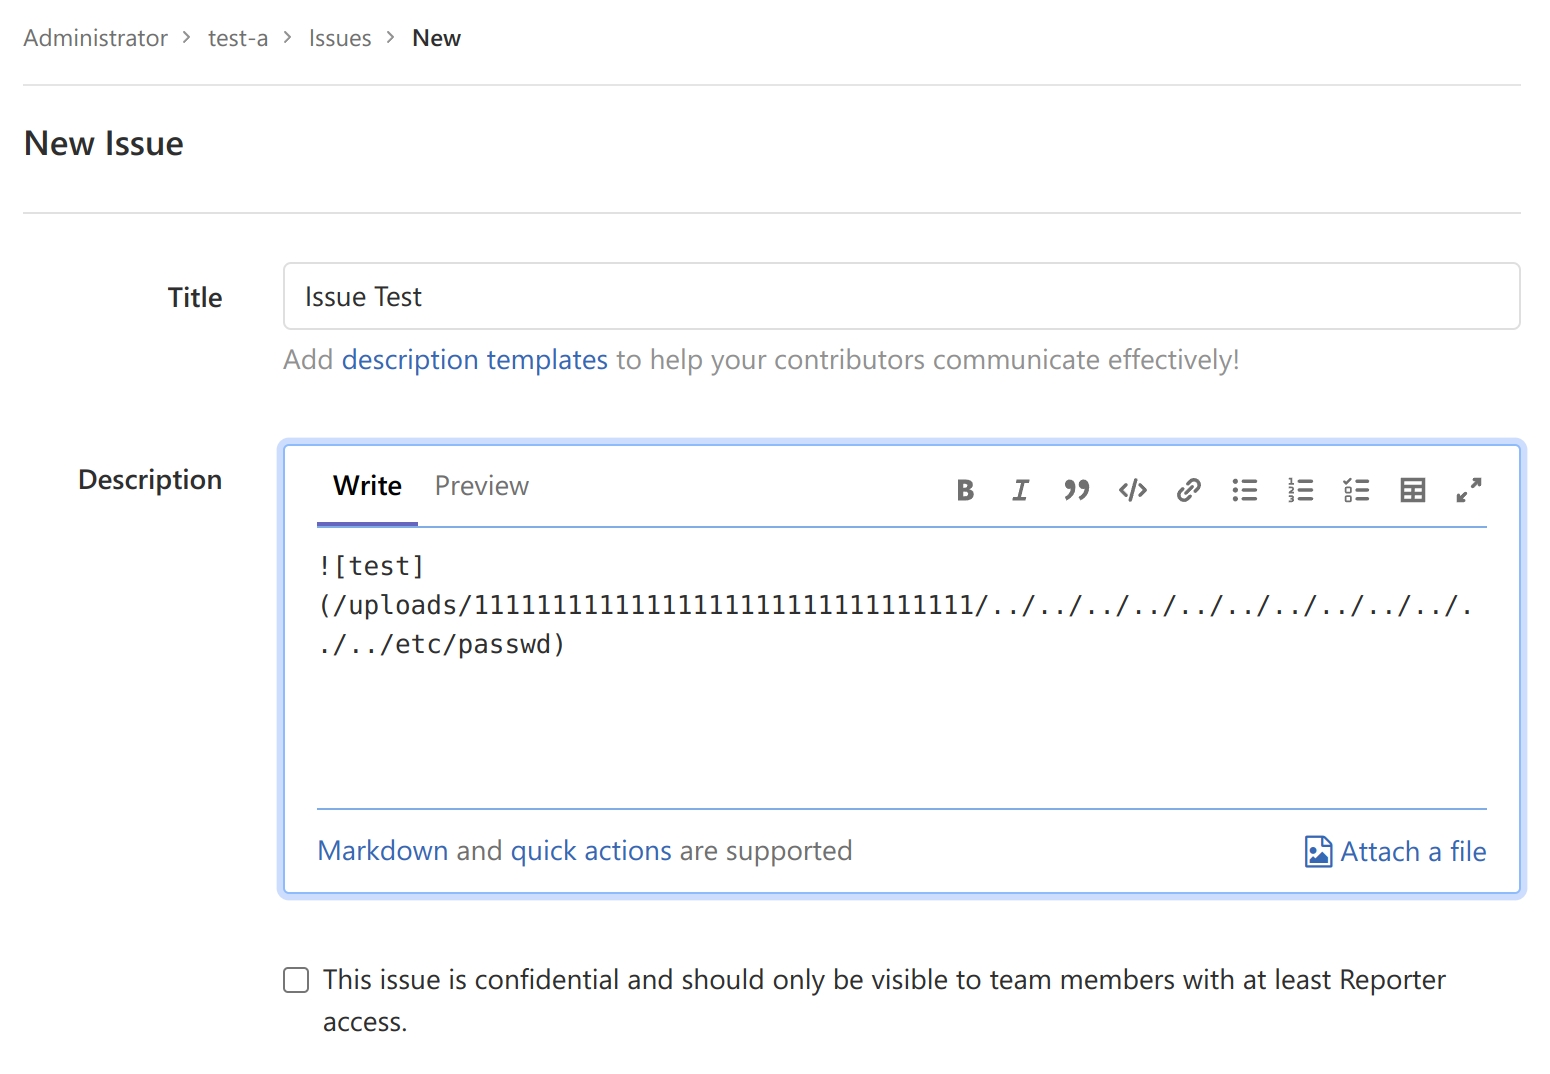Attach a file to the description
Image resolution: width=1550 pixels, height=1074 pixels.
[x=1396, y=852]
